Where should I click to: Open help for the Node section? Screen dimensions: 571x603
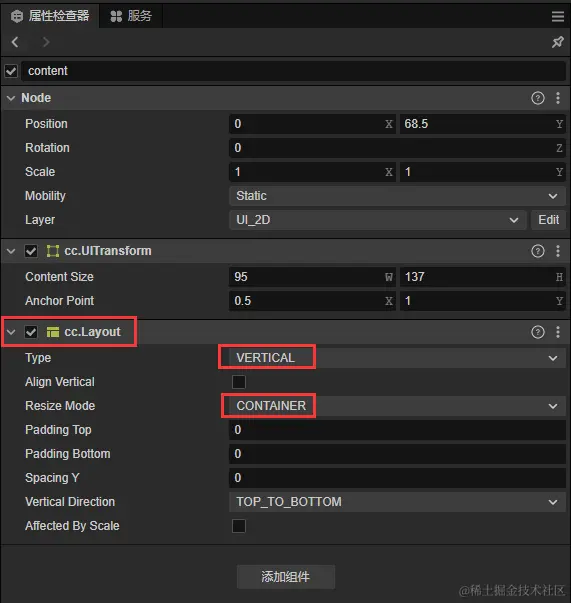coord(538,98)
